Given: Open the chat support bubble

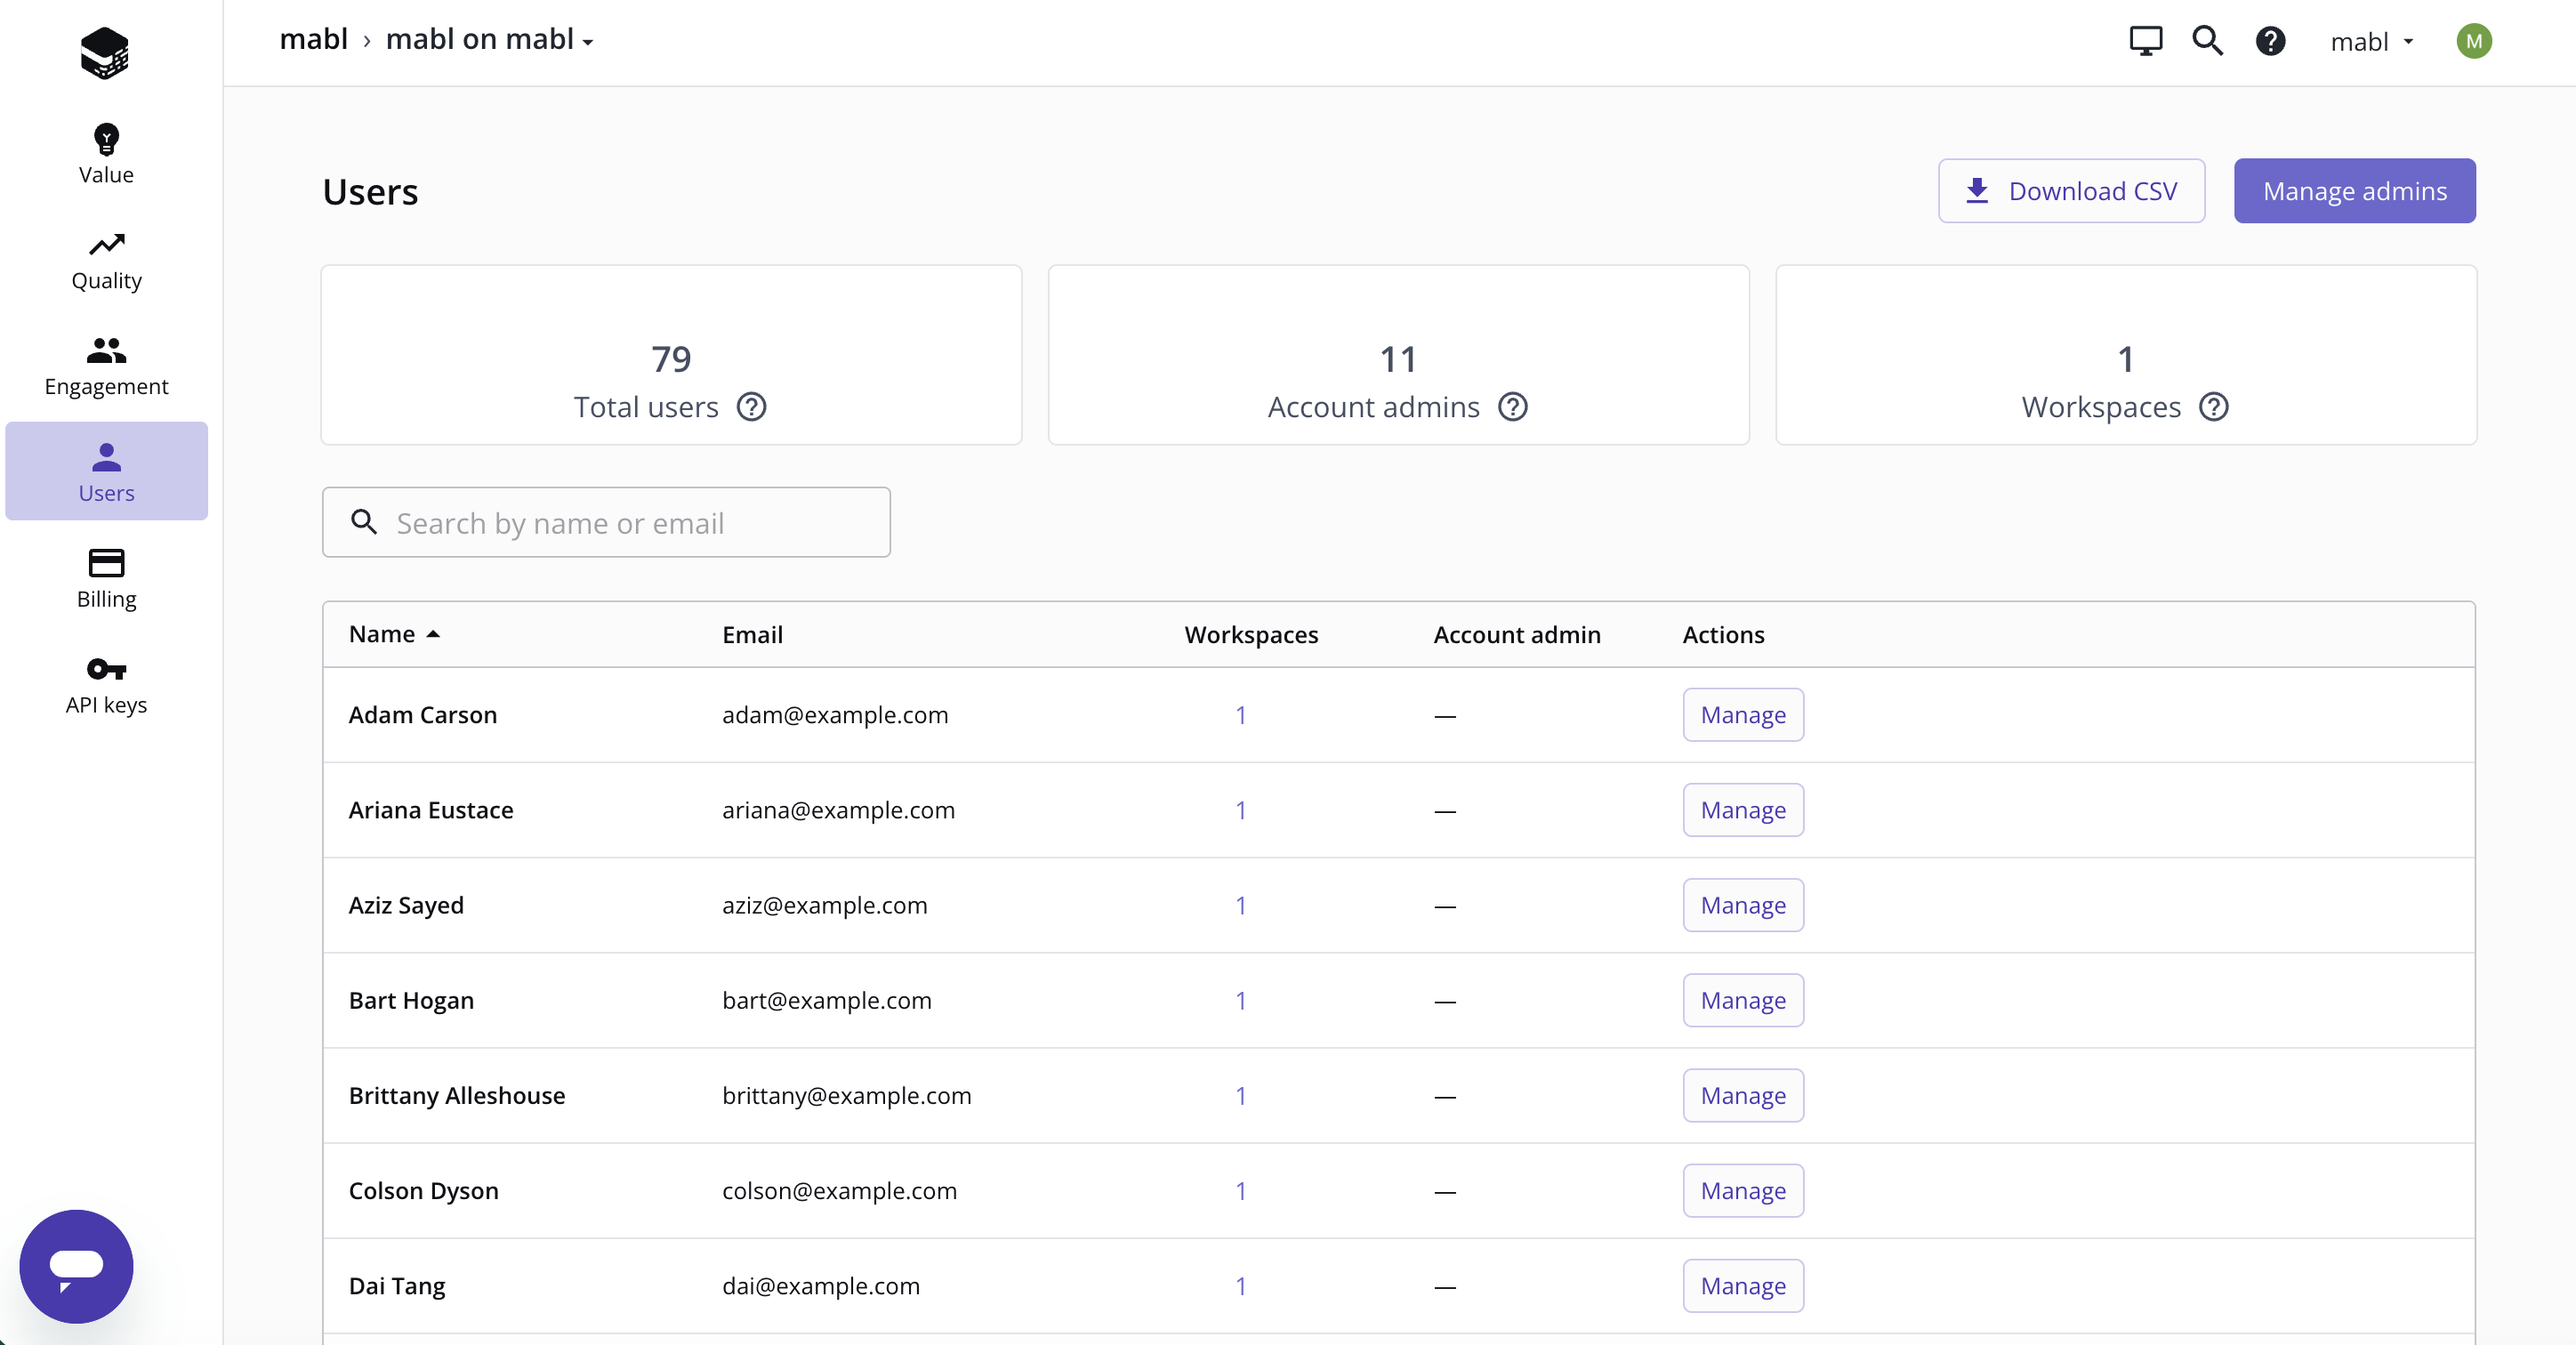Looking at the screenshot, I should tap(76, 1266).
